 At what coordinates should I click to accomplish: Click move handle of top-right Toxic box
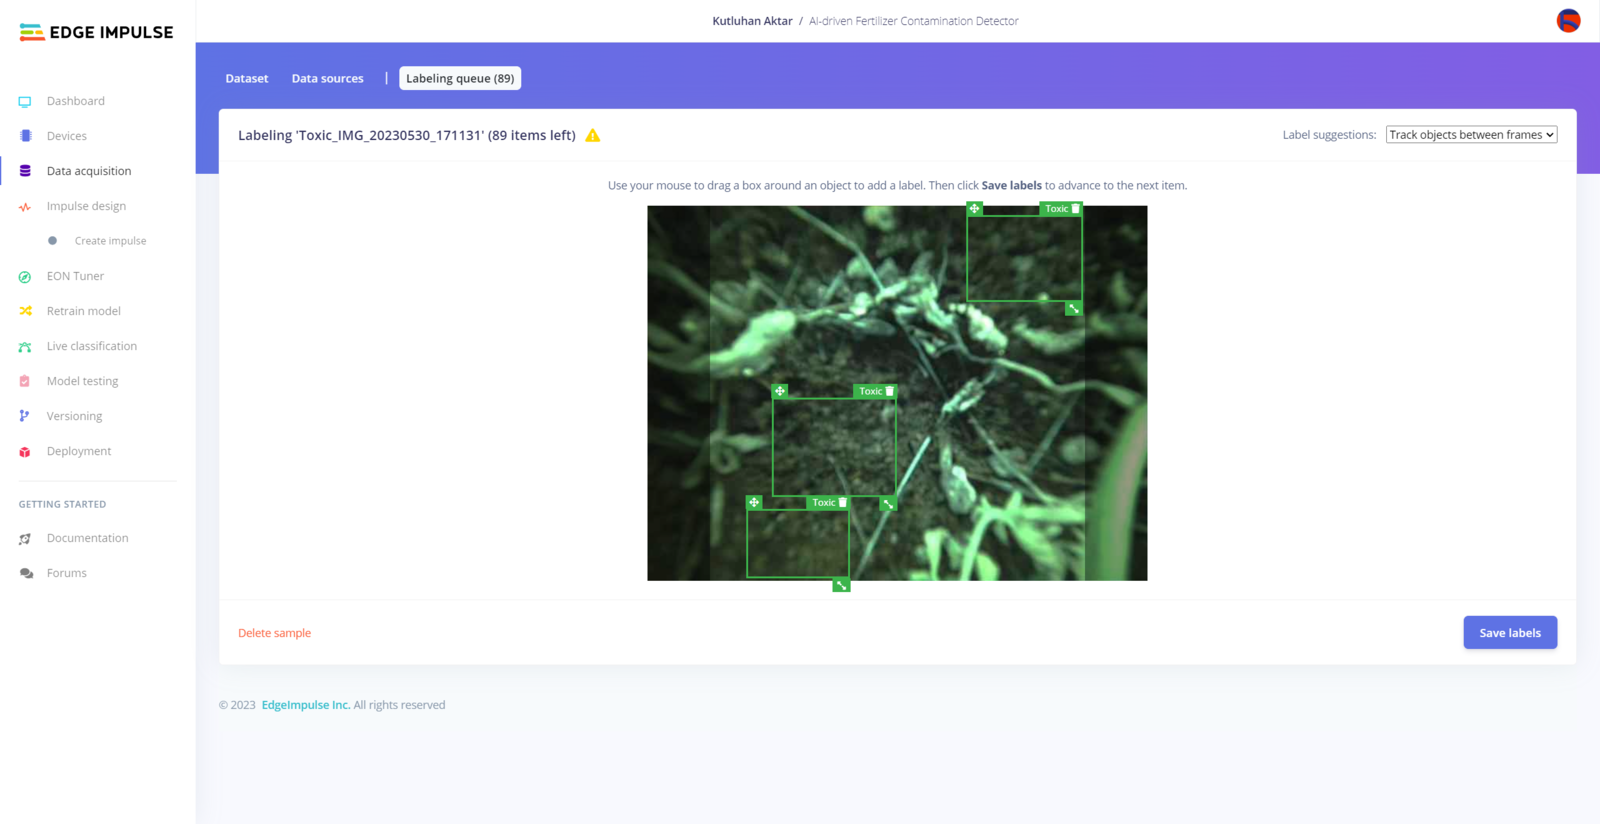pyautogui.click(x=974, y=208)
